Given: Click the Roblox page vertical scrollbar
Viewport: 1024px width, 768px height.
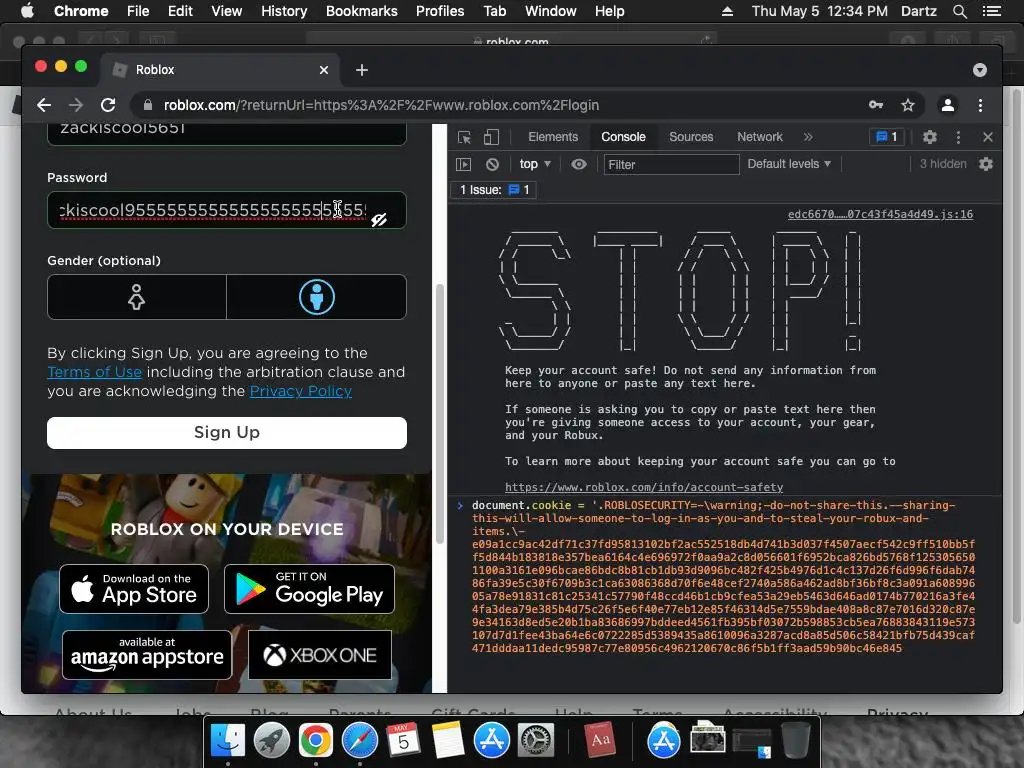Looking at the screenshot, I should pyautogui.click(x=440, y=415).
